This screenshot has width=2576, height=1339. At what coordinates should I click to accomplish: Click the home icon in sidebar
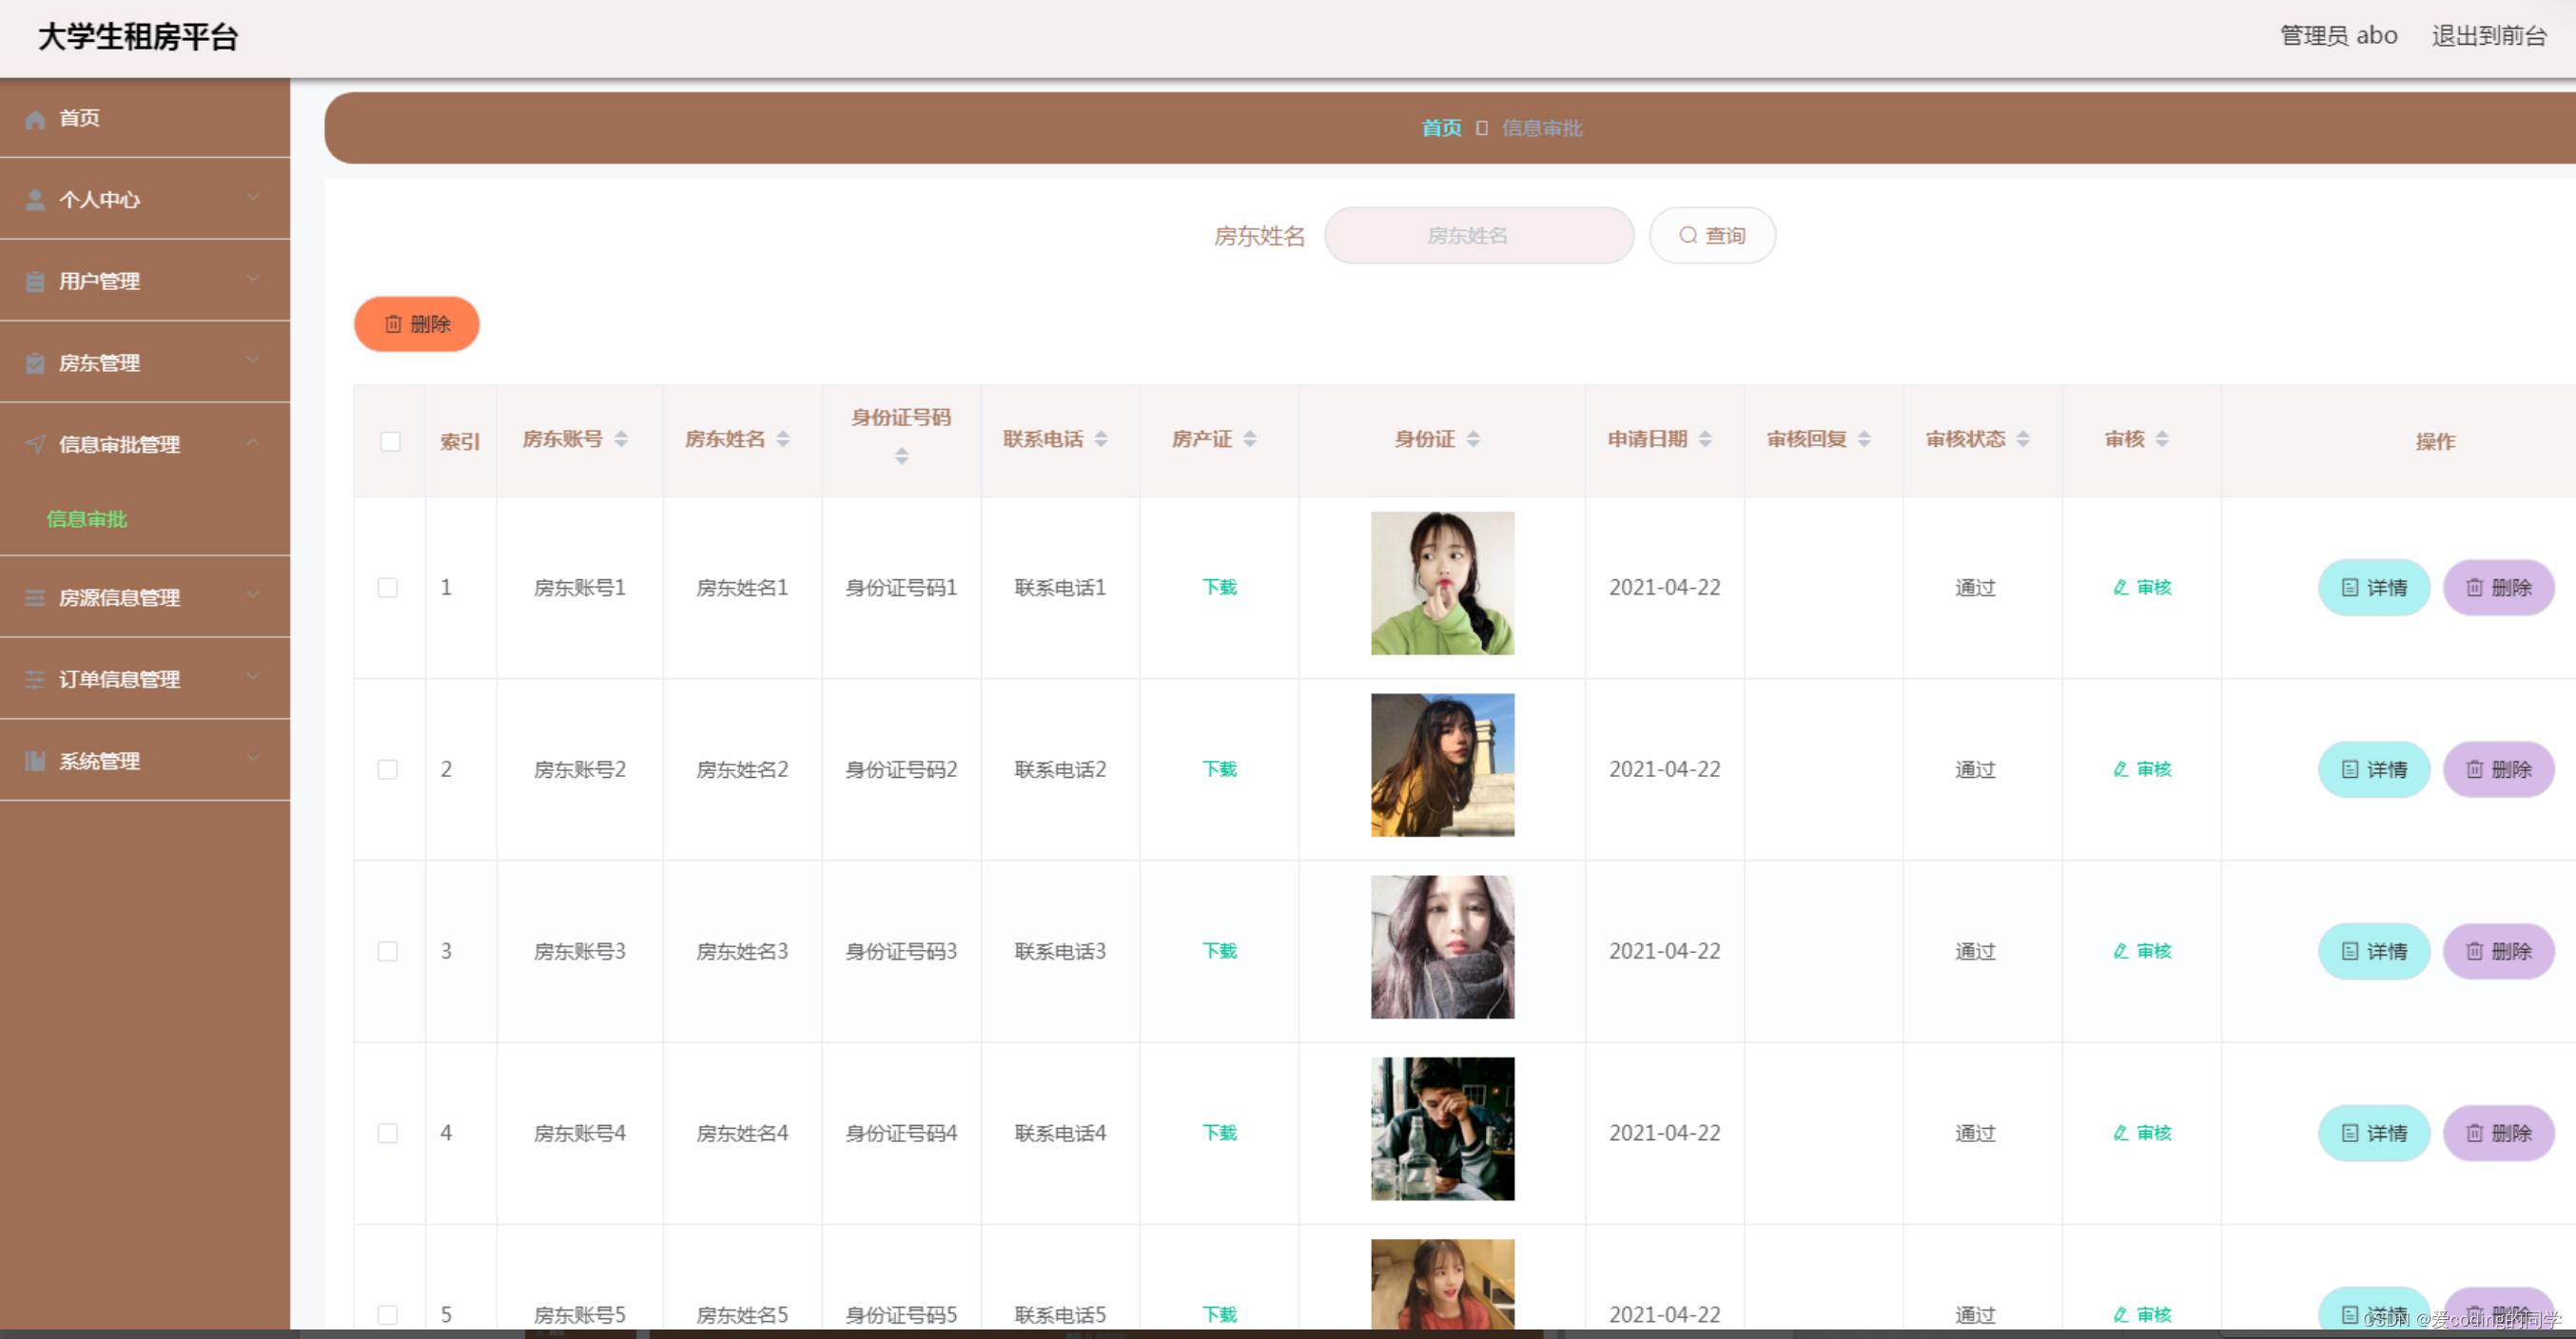[35, 119]
